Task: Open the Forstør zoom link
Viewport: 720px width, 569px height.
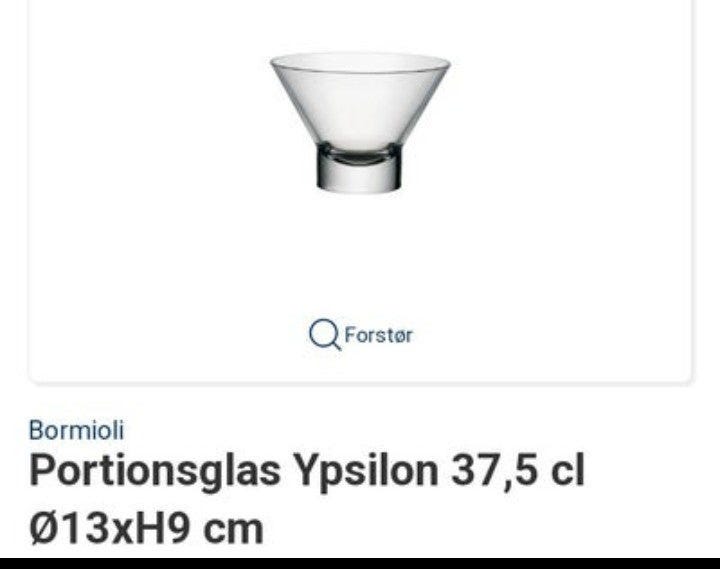Action: (x=361, y=335)
